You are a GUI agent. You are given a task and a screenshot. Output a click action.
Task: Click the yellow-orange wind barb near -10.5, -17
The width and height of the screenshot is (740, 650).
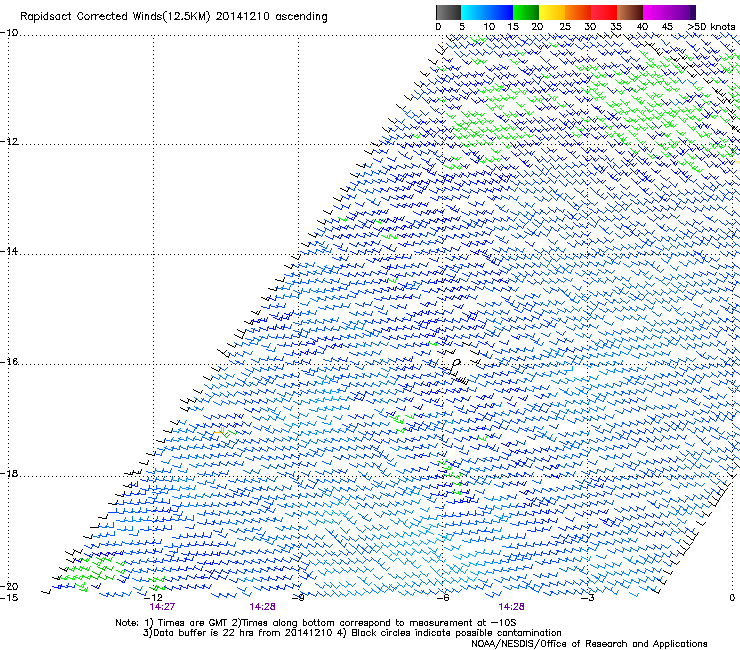220,431
